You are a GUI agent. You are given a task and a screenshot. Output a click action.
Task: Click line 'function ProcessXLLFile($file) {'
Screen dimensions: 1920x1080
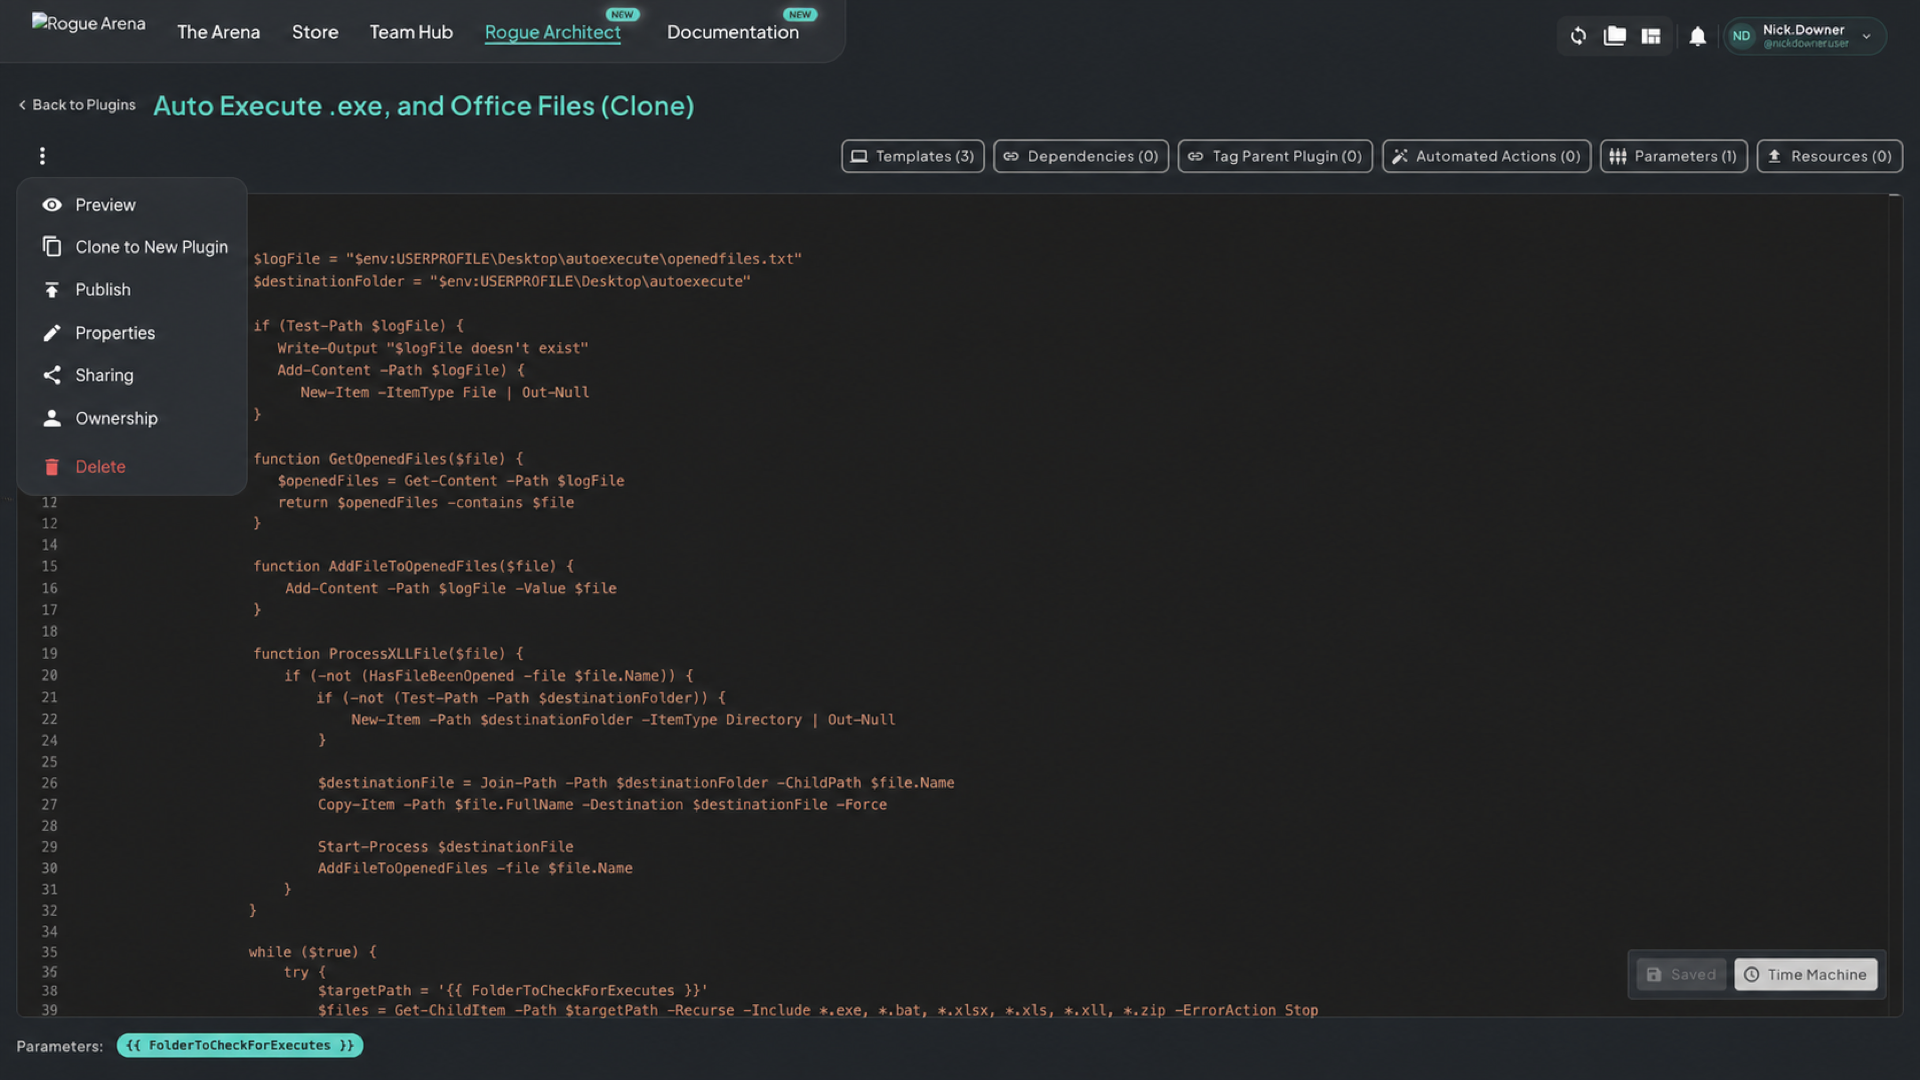[x=388, y=654]
